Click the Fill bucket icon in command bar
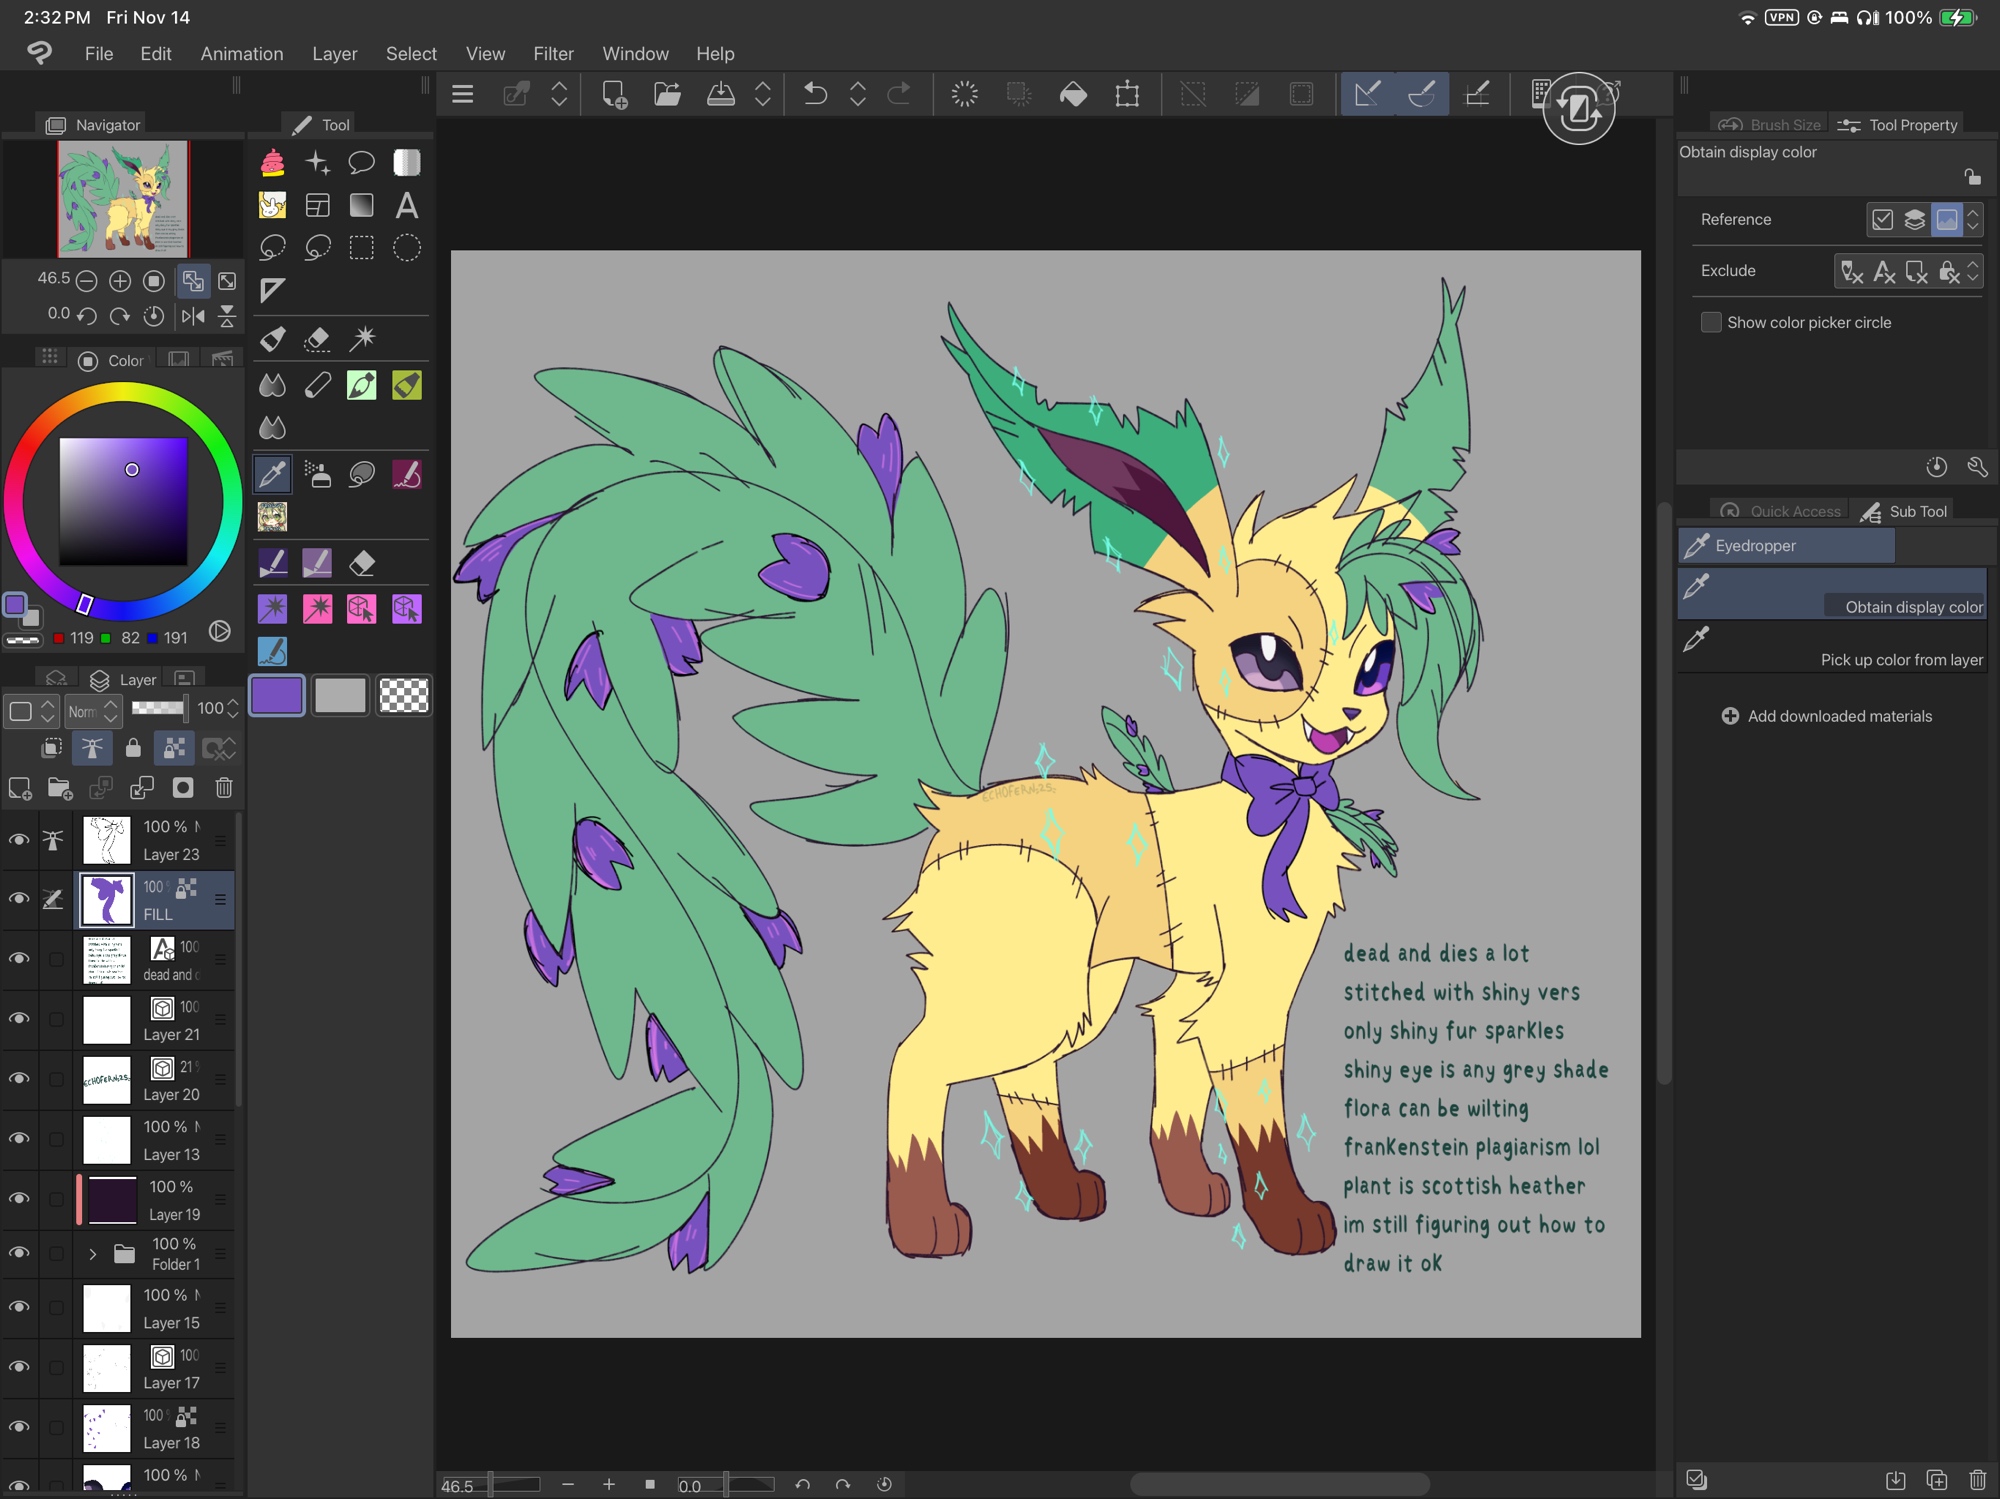 tap(1073, 94)
